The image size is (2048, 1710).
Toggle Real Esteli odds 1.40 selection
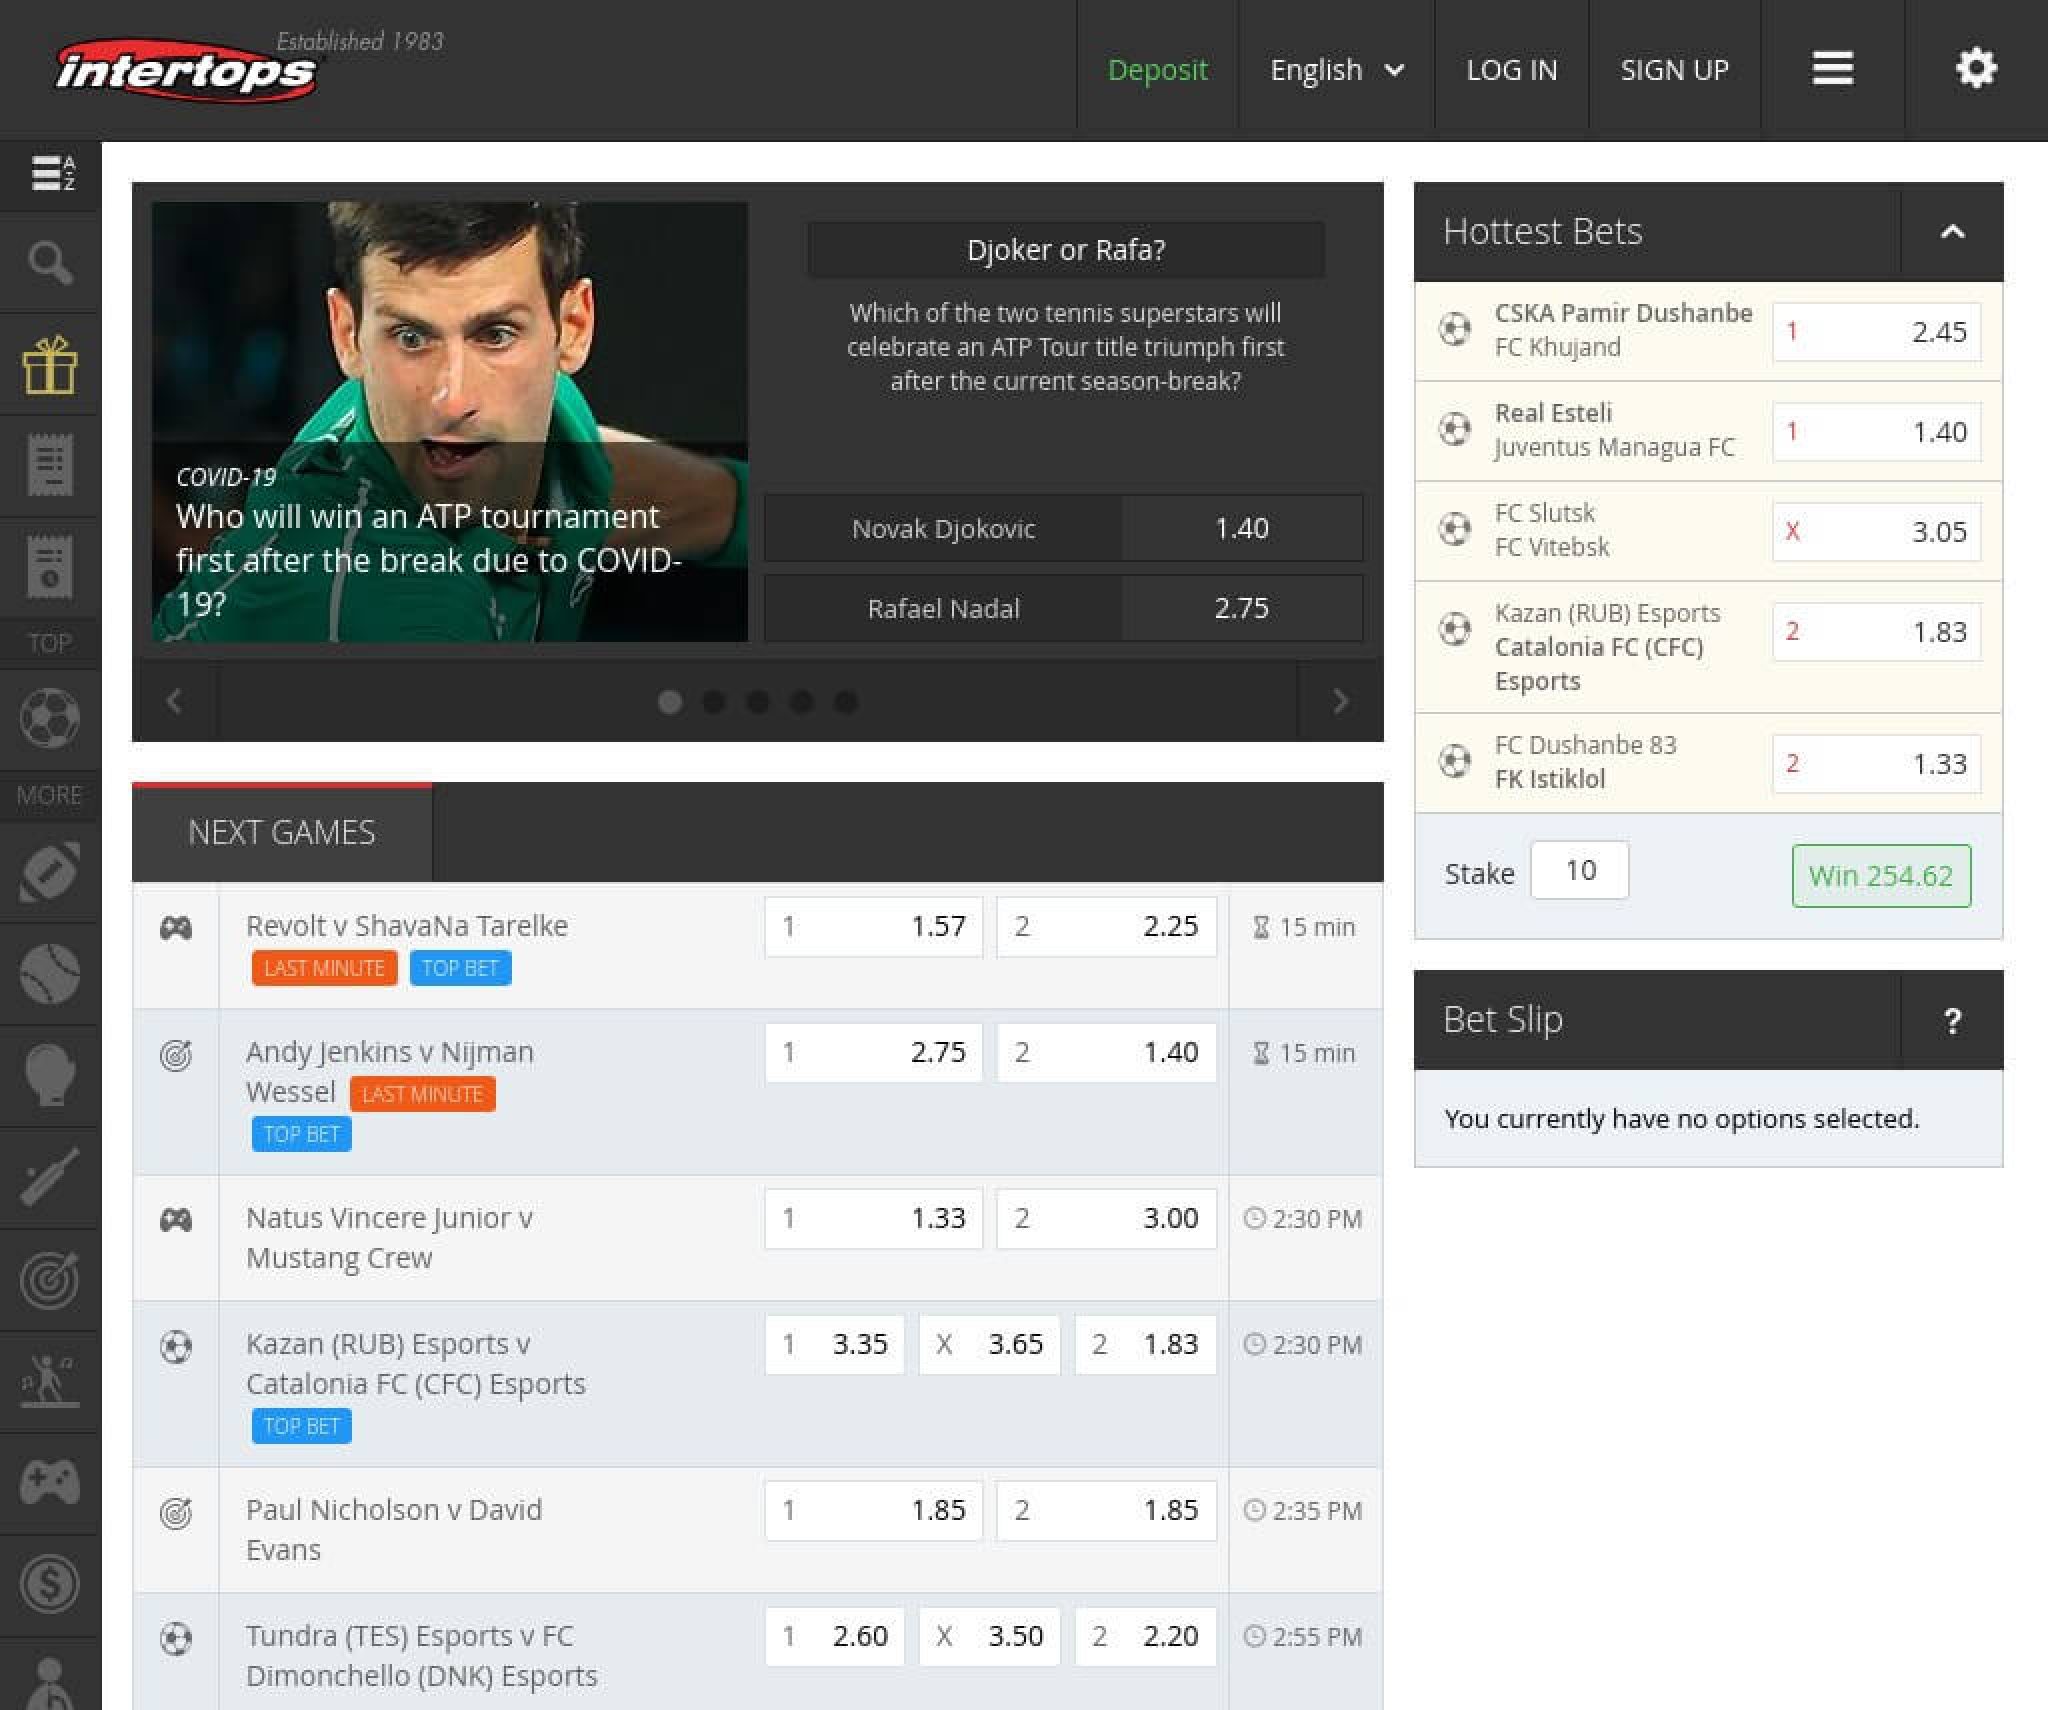(1877, 432)
